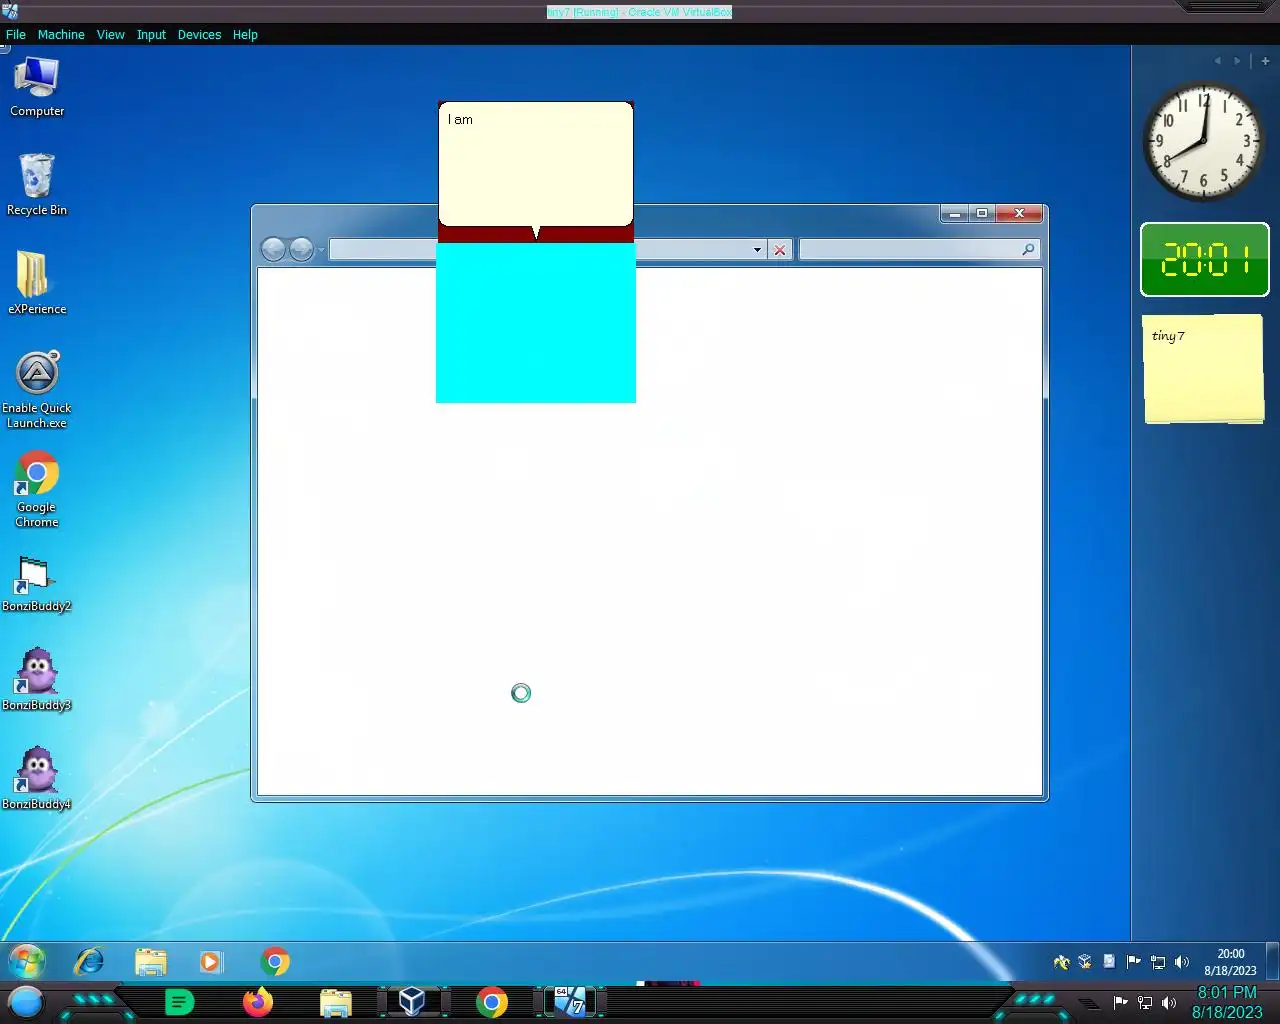1280x1024 pixels.
Task: Open Windows Media Player from guest taskbar
Action: [x=210, y=962]
